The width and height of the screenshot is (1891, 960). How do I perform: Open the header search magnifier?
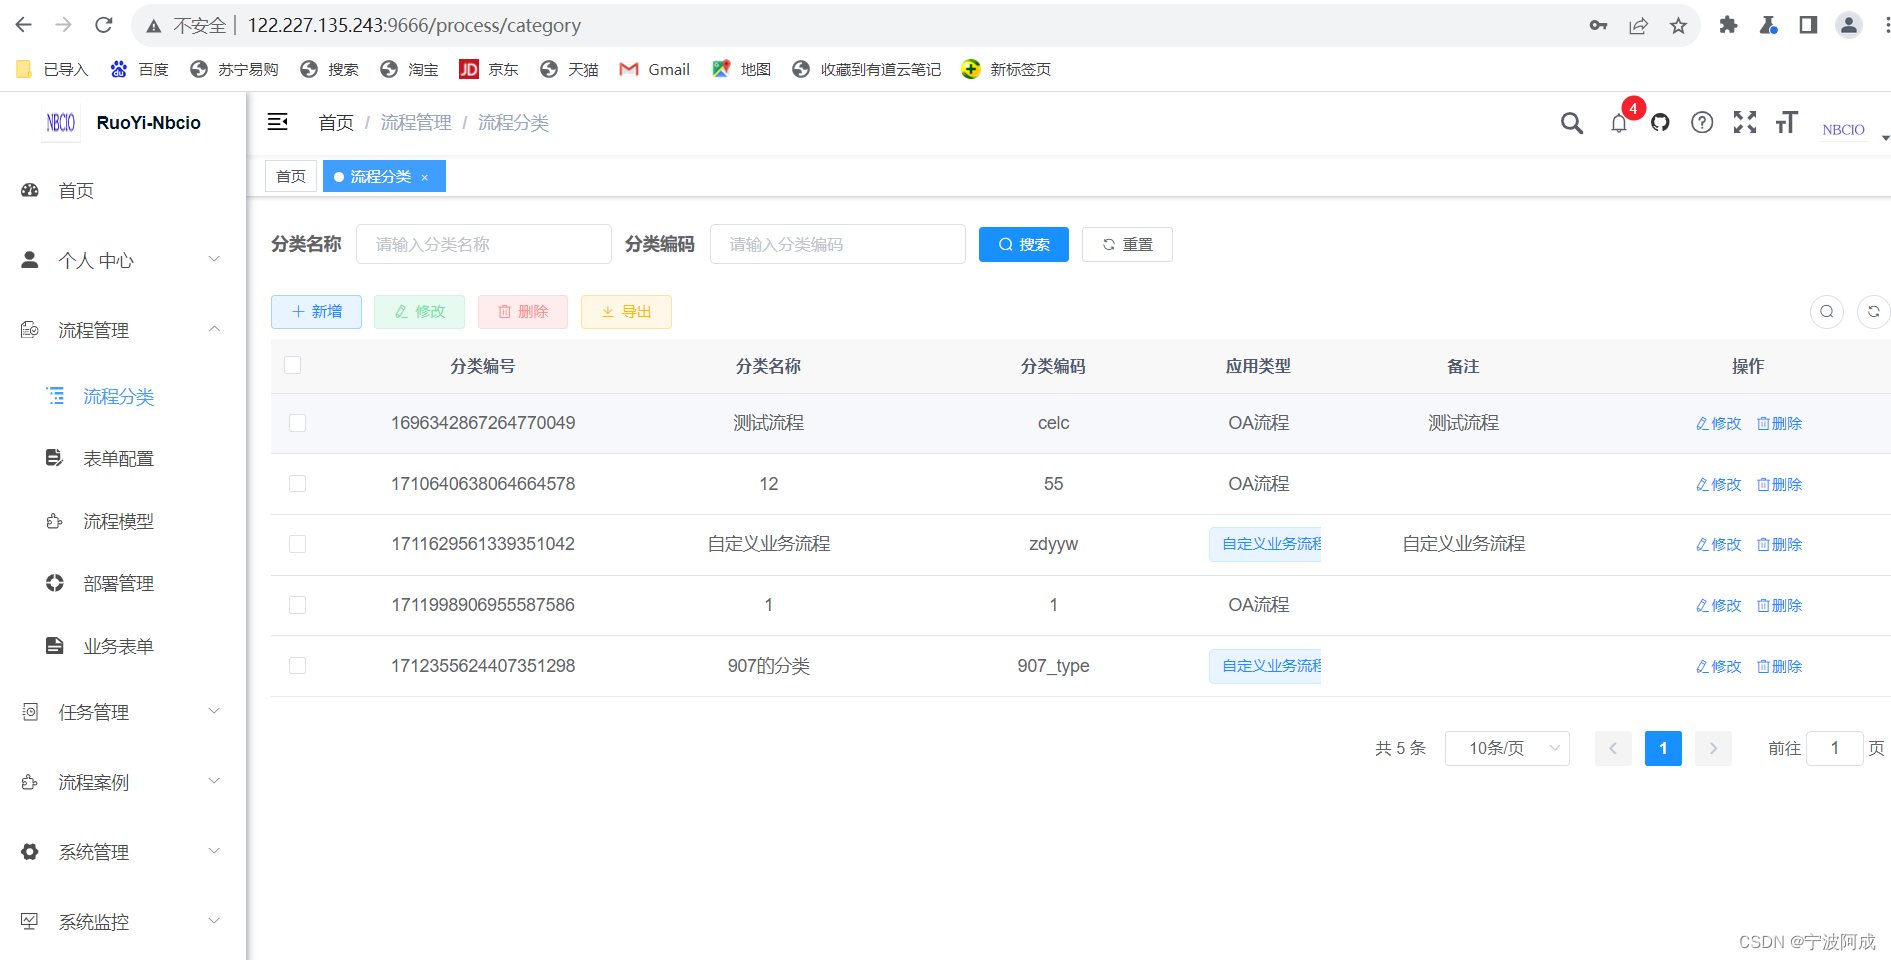pyautogui.click(x=1572, y=123)
